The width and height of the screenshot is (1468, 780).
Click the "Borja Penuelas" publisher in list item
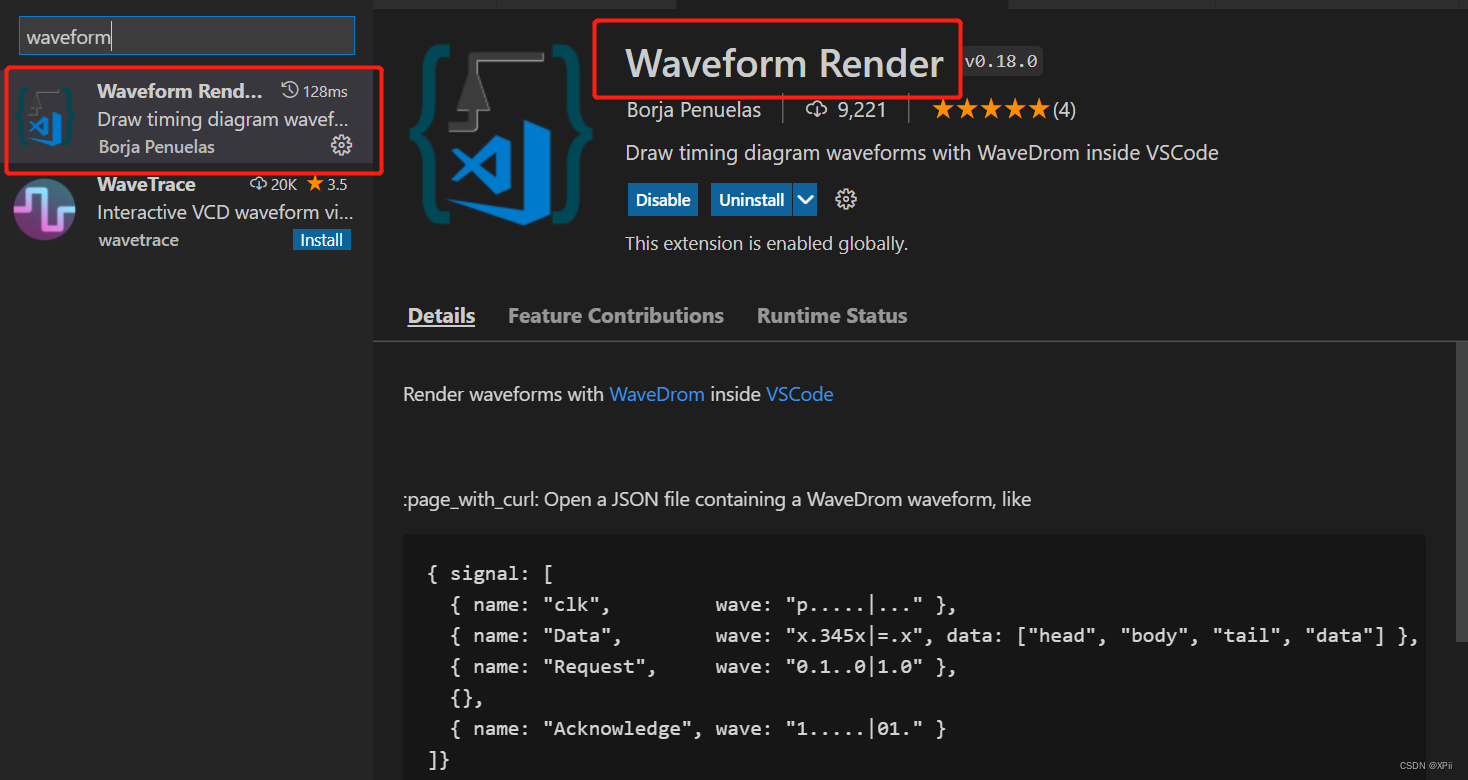pos(157,147)
